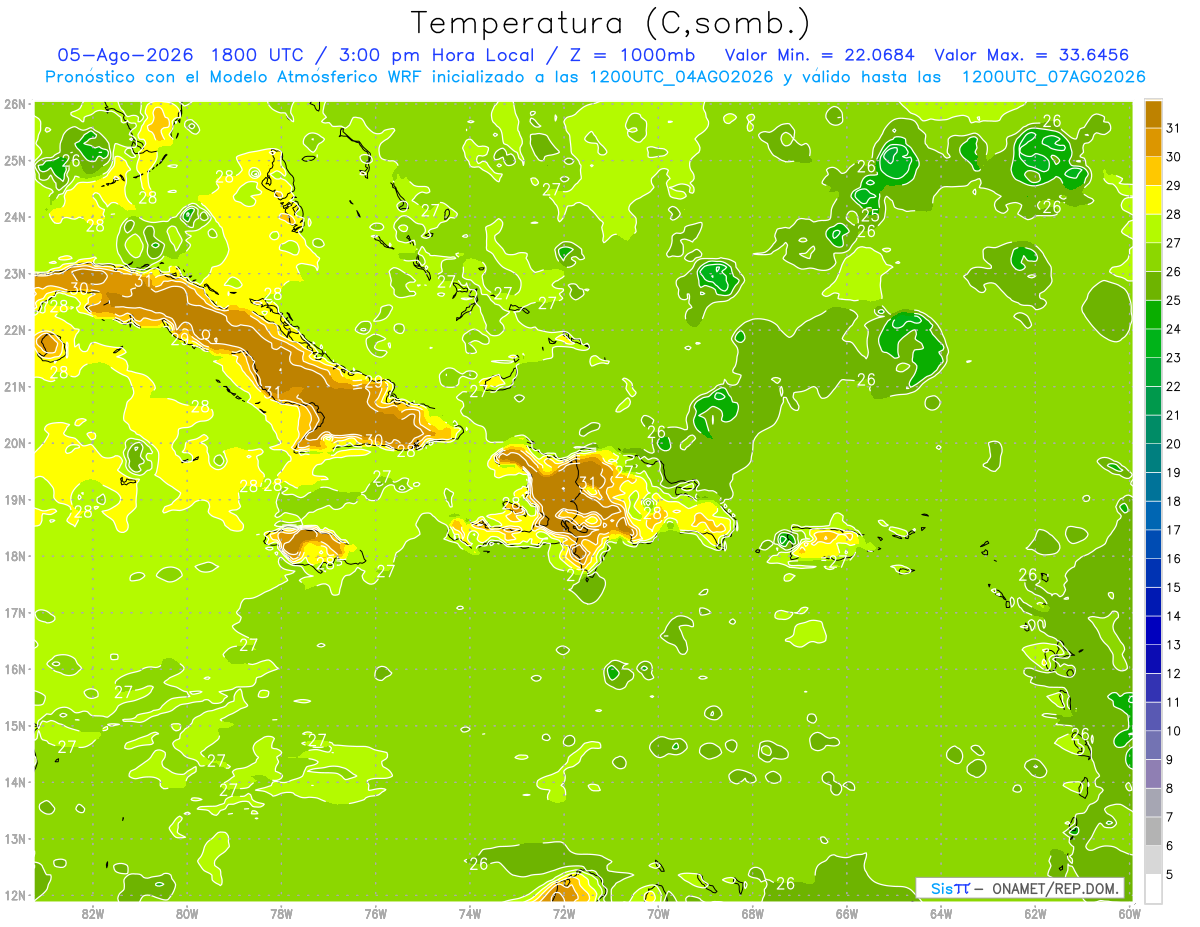
Task: Click the longitude axis label "64W"
Action: pos(940,913)
